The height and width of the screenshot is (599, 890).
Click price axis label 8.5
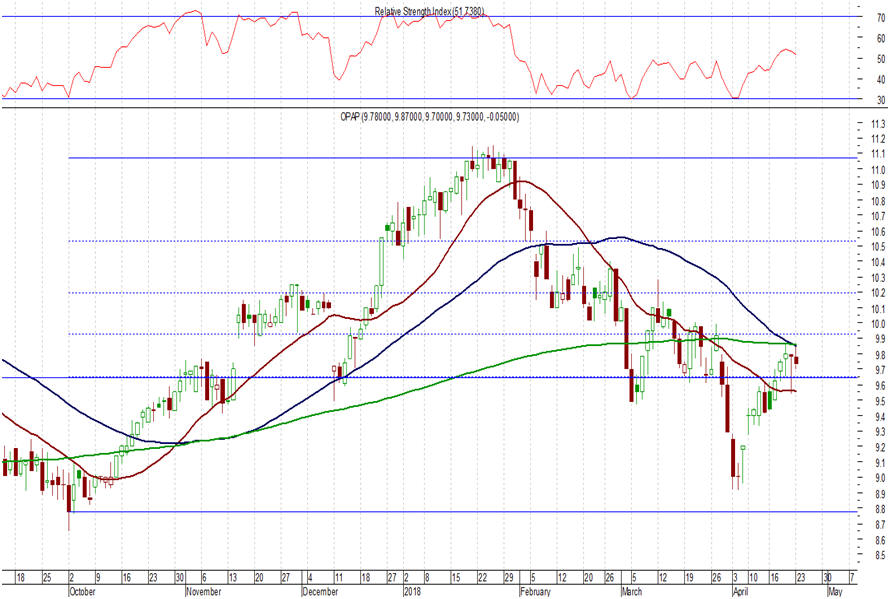880,555
